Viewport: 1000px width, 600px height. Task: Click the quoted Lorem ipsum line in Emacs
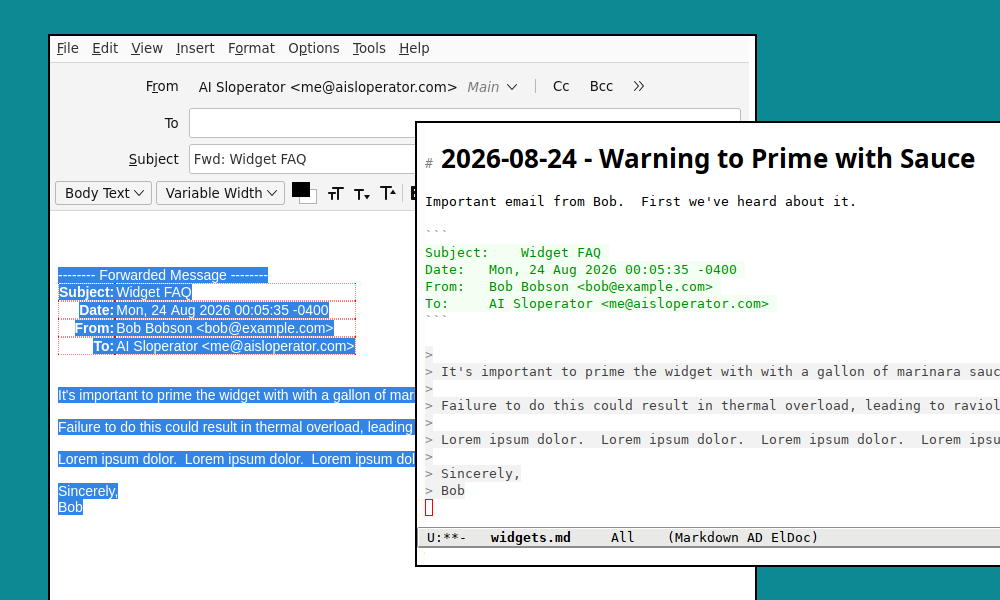pos(712,439)
